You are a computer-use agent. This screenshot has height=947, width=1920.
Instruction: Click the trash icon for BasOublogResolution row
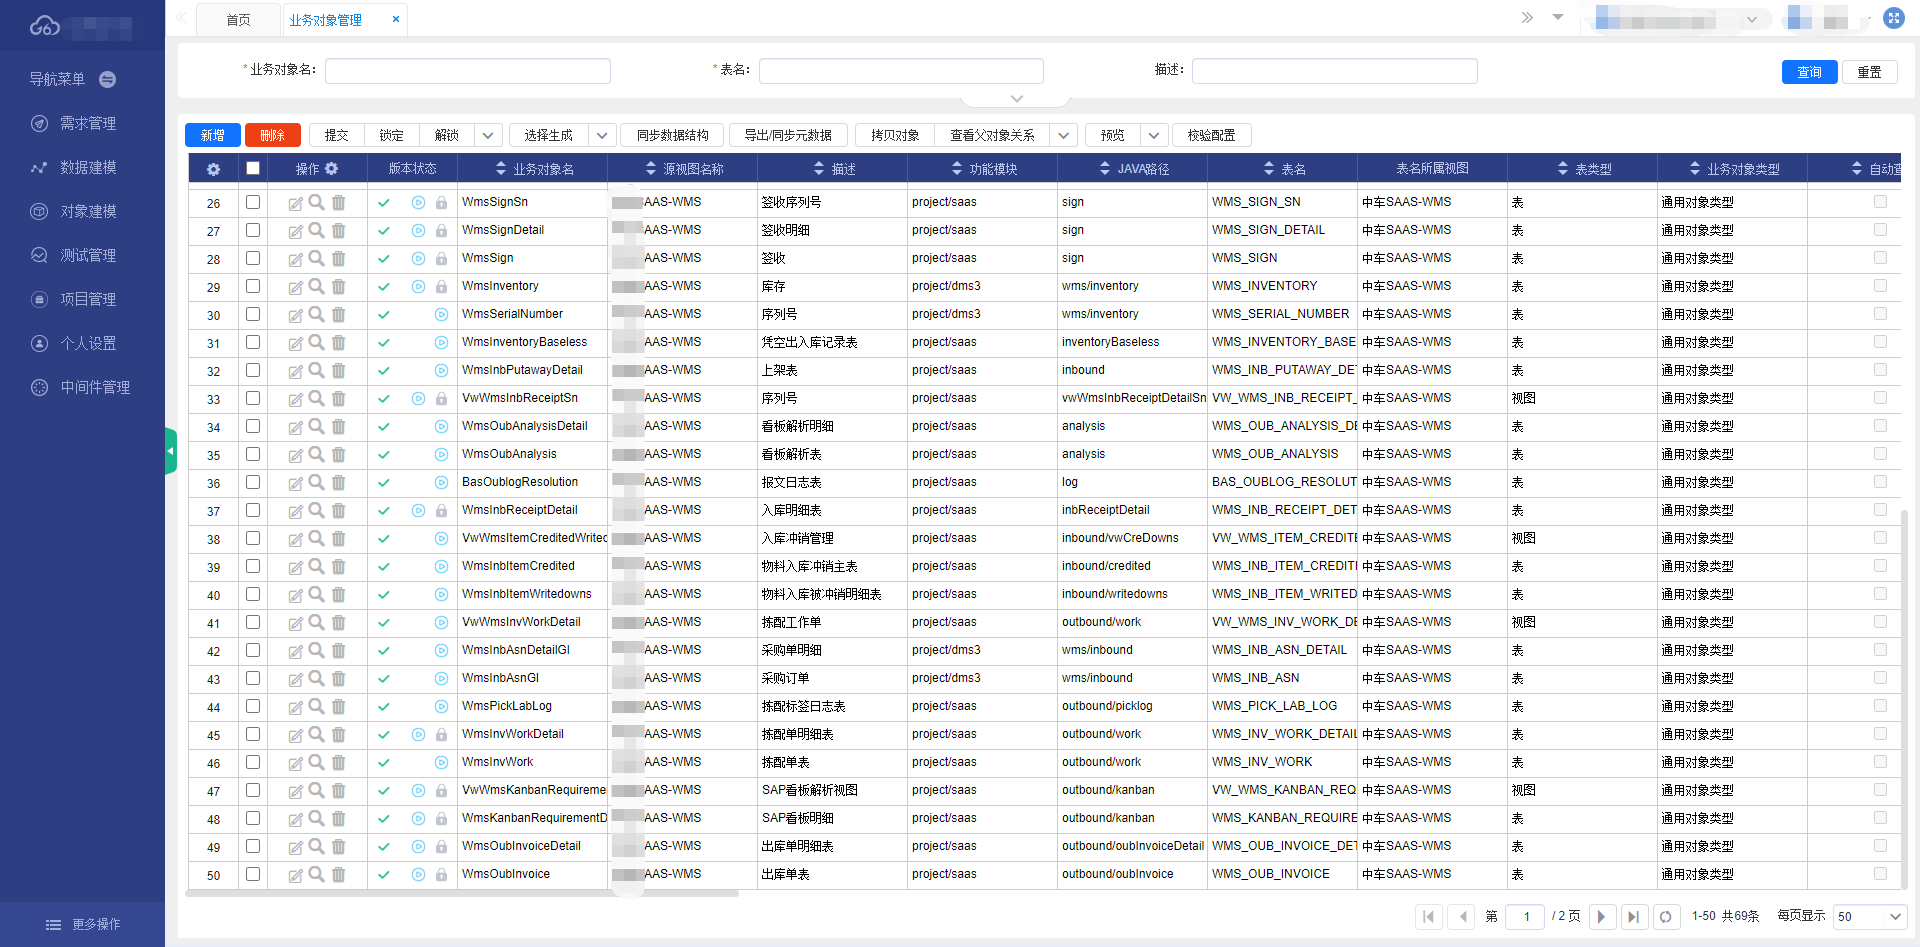click(339, 482)
